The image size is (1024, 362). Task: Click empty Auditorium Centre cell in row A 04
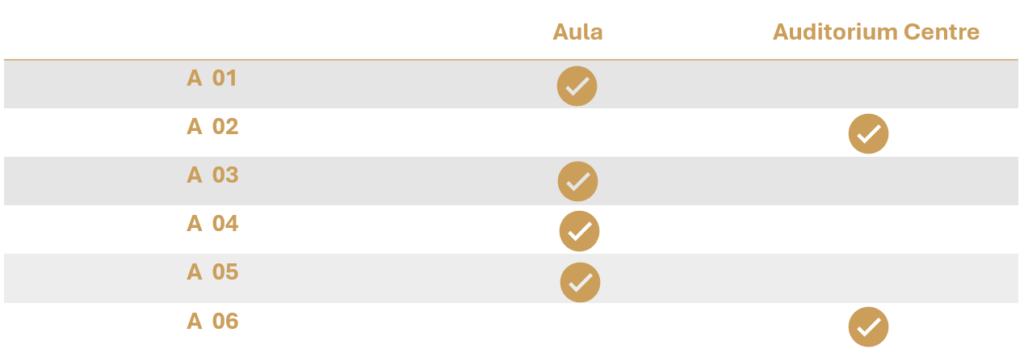coord(868,229)
